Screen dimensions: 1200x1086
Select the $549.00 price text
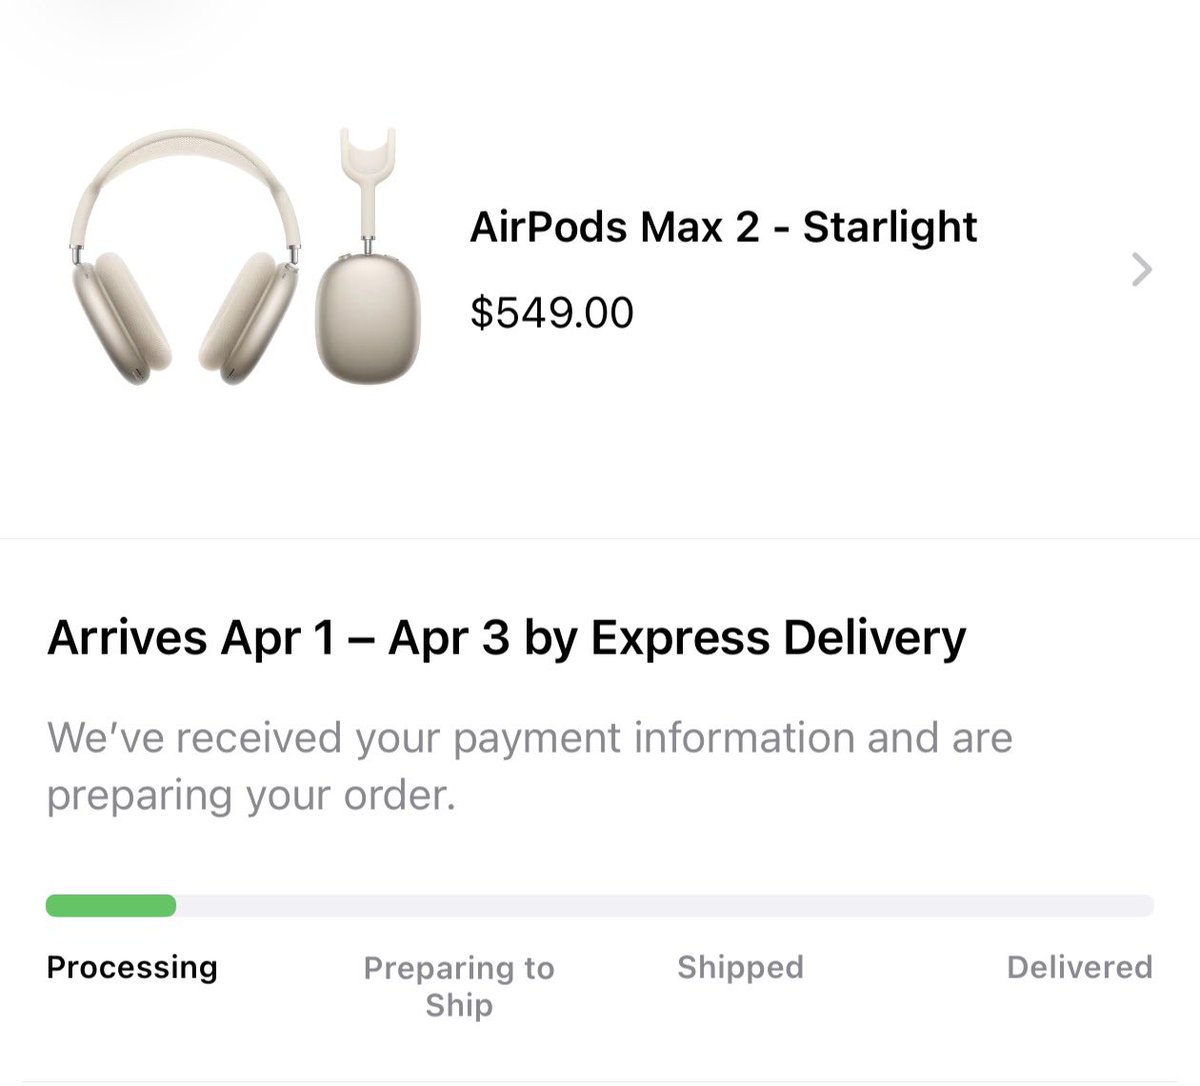[x=552, y=313]
